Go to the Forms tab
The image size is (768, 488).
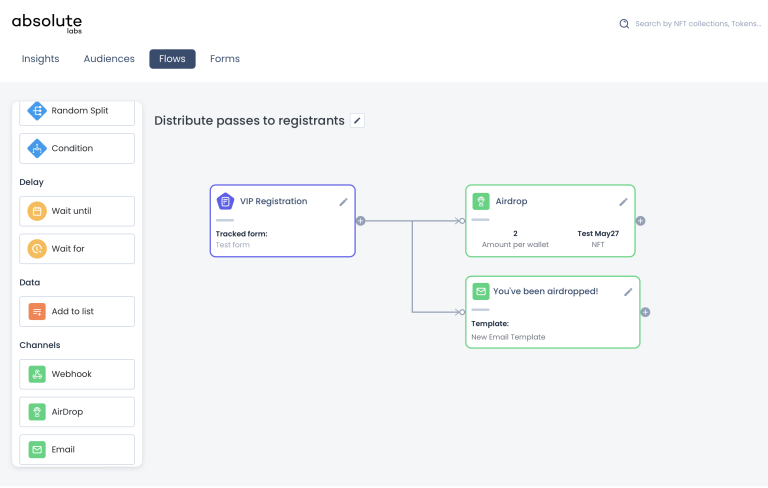[225, 59]
